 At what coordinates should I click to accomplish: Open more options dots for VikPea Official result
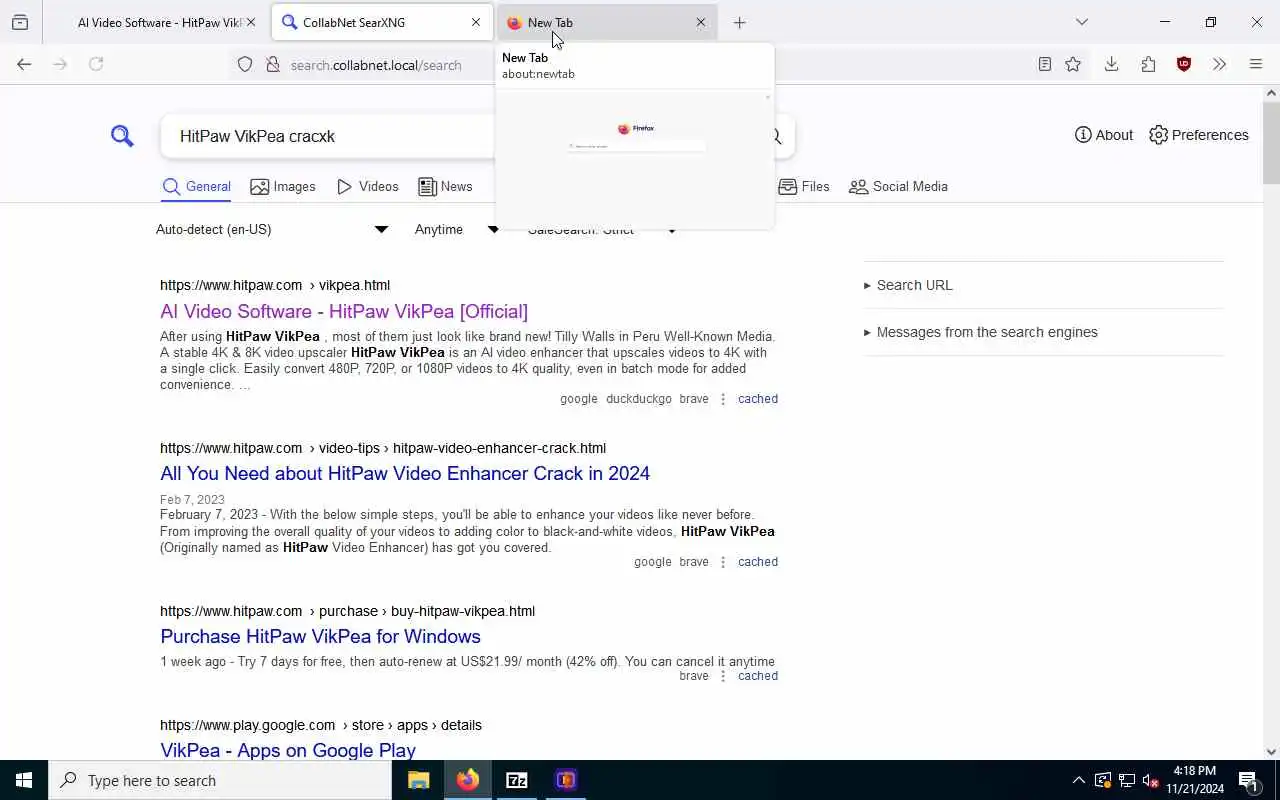coord(723,399)
